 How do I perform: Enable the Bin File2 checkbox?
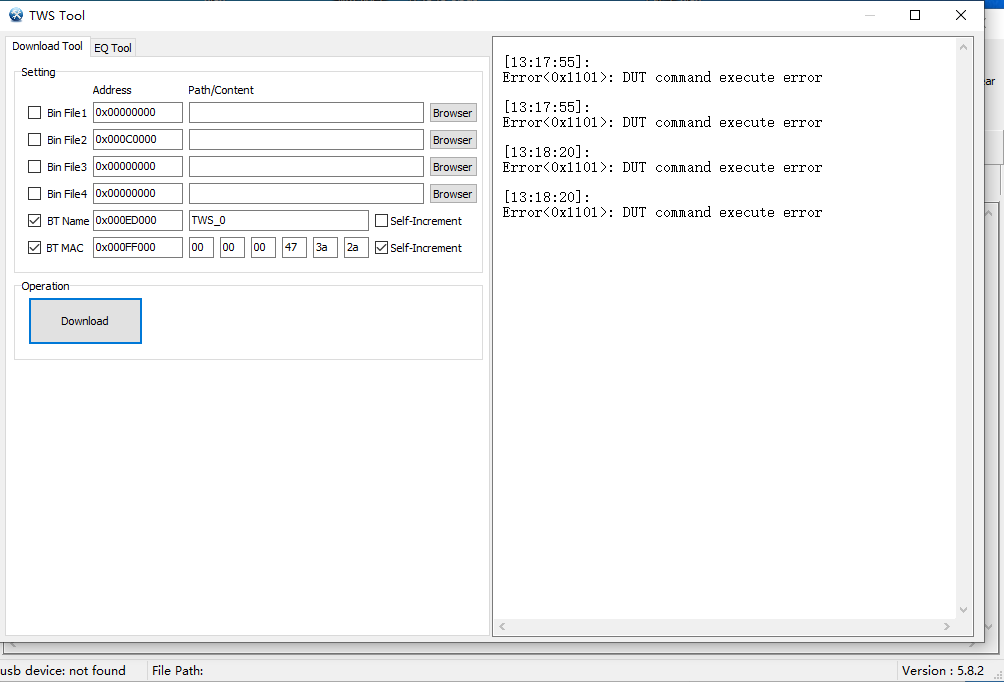34,140
